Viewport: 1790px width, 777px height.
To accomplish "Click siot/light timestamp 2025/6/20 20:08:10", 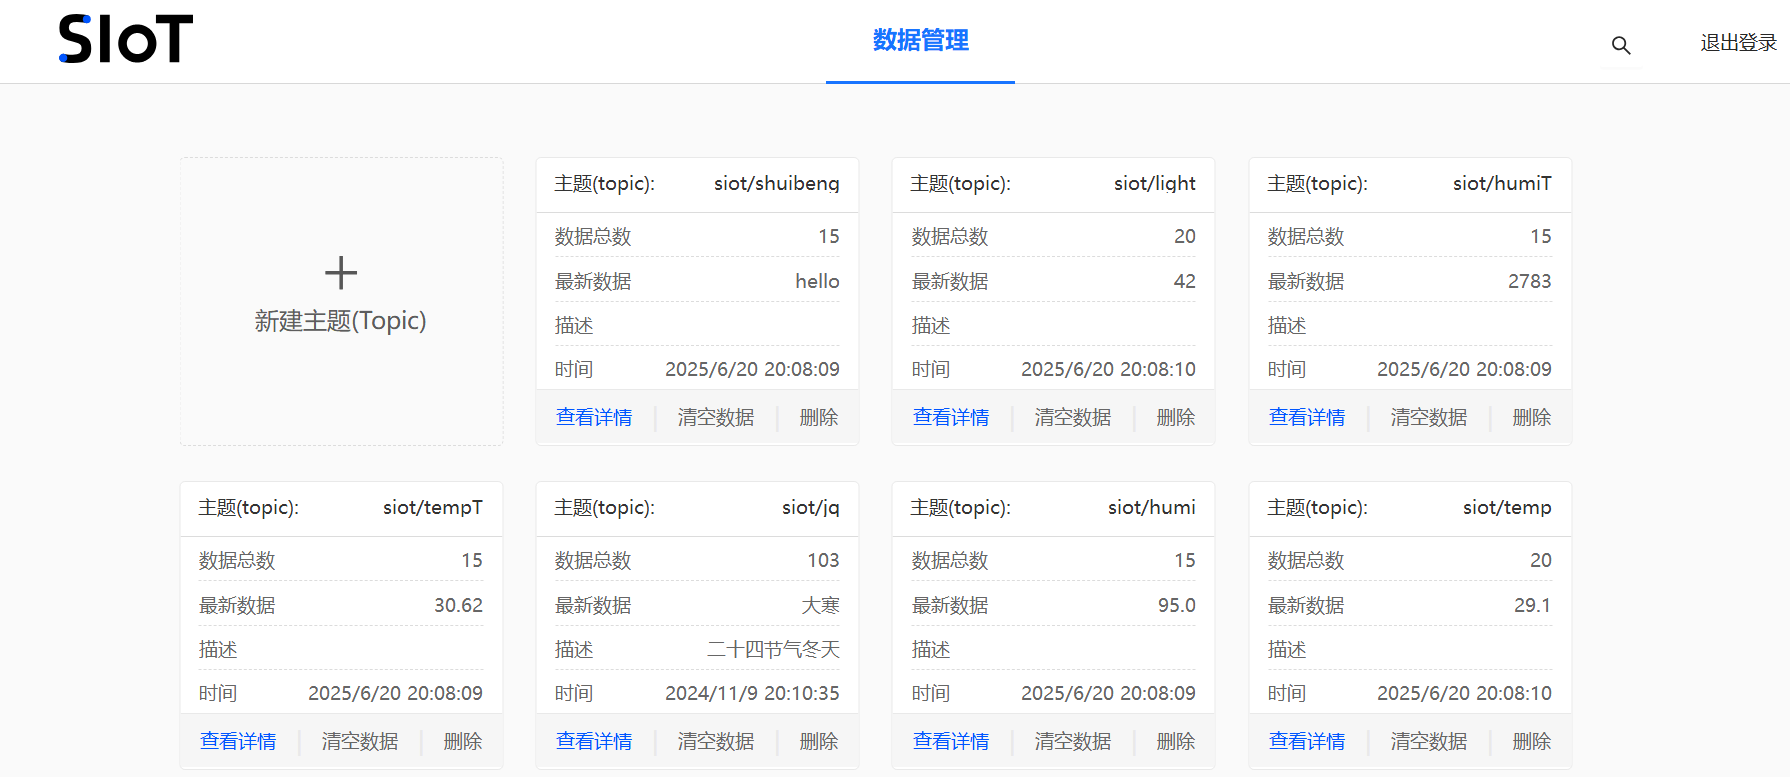I will pos(1108,369).
